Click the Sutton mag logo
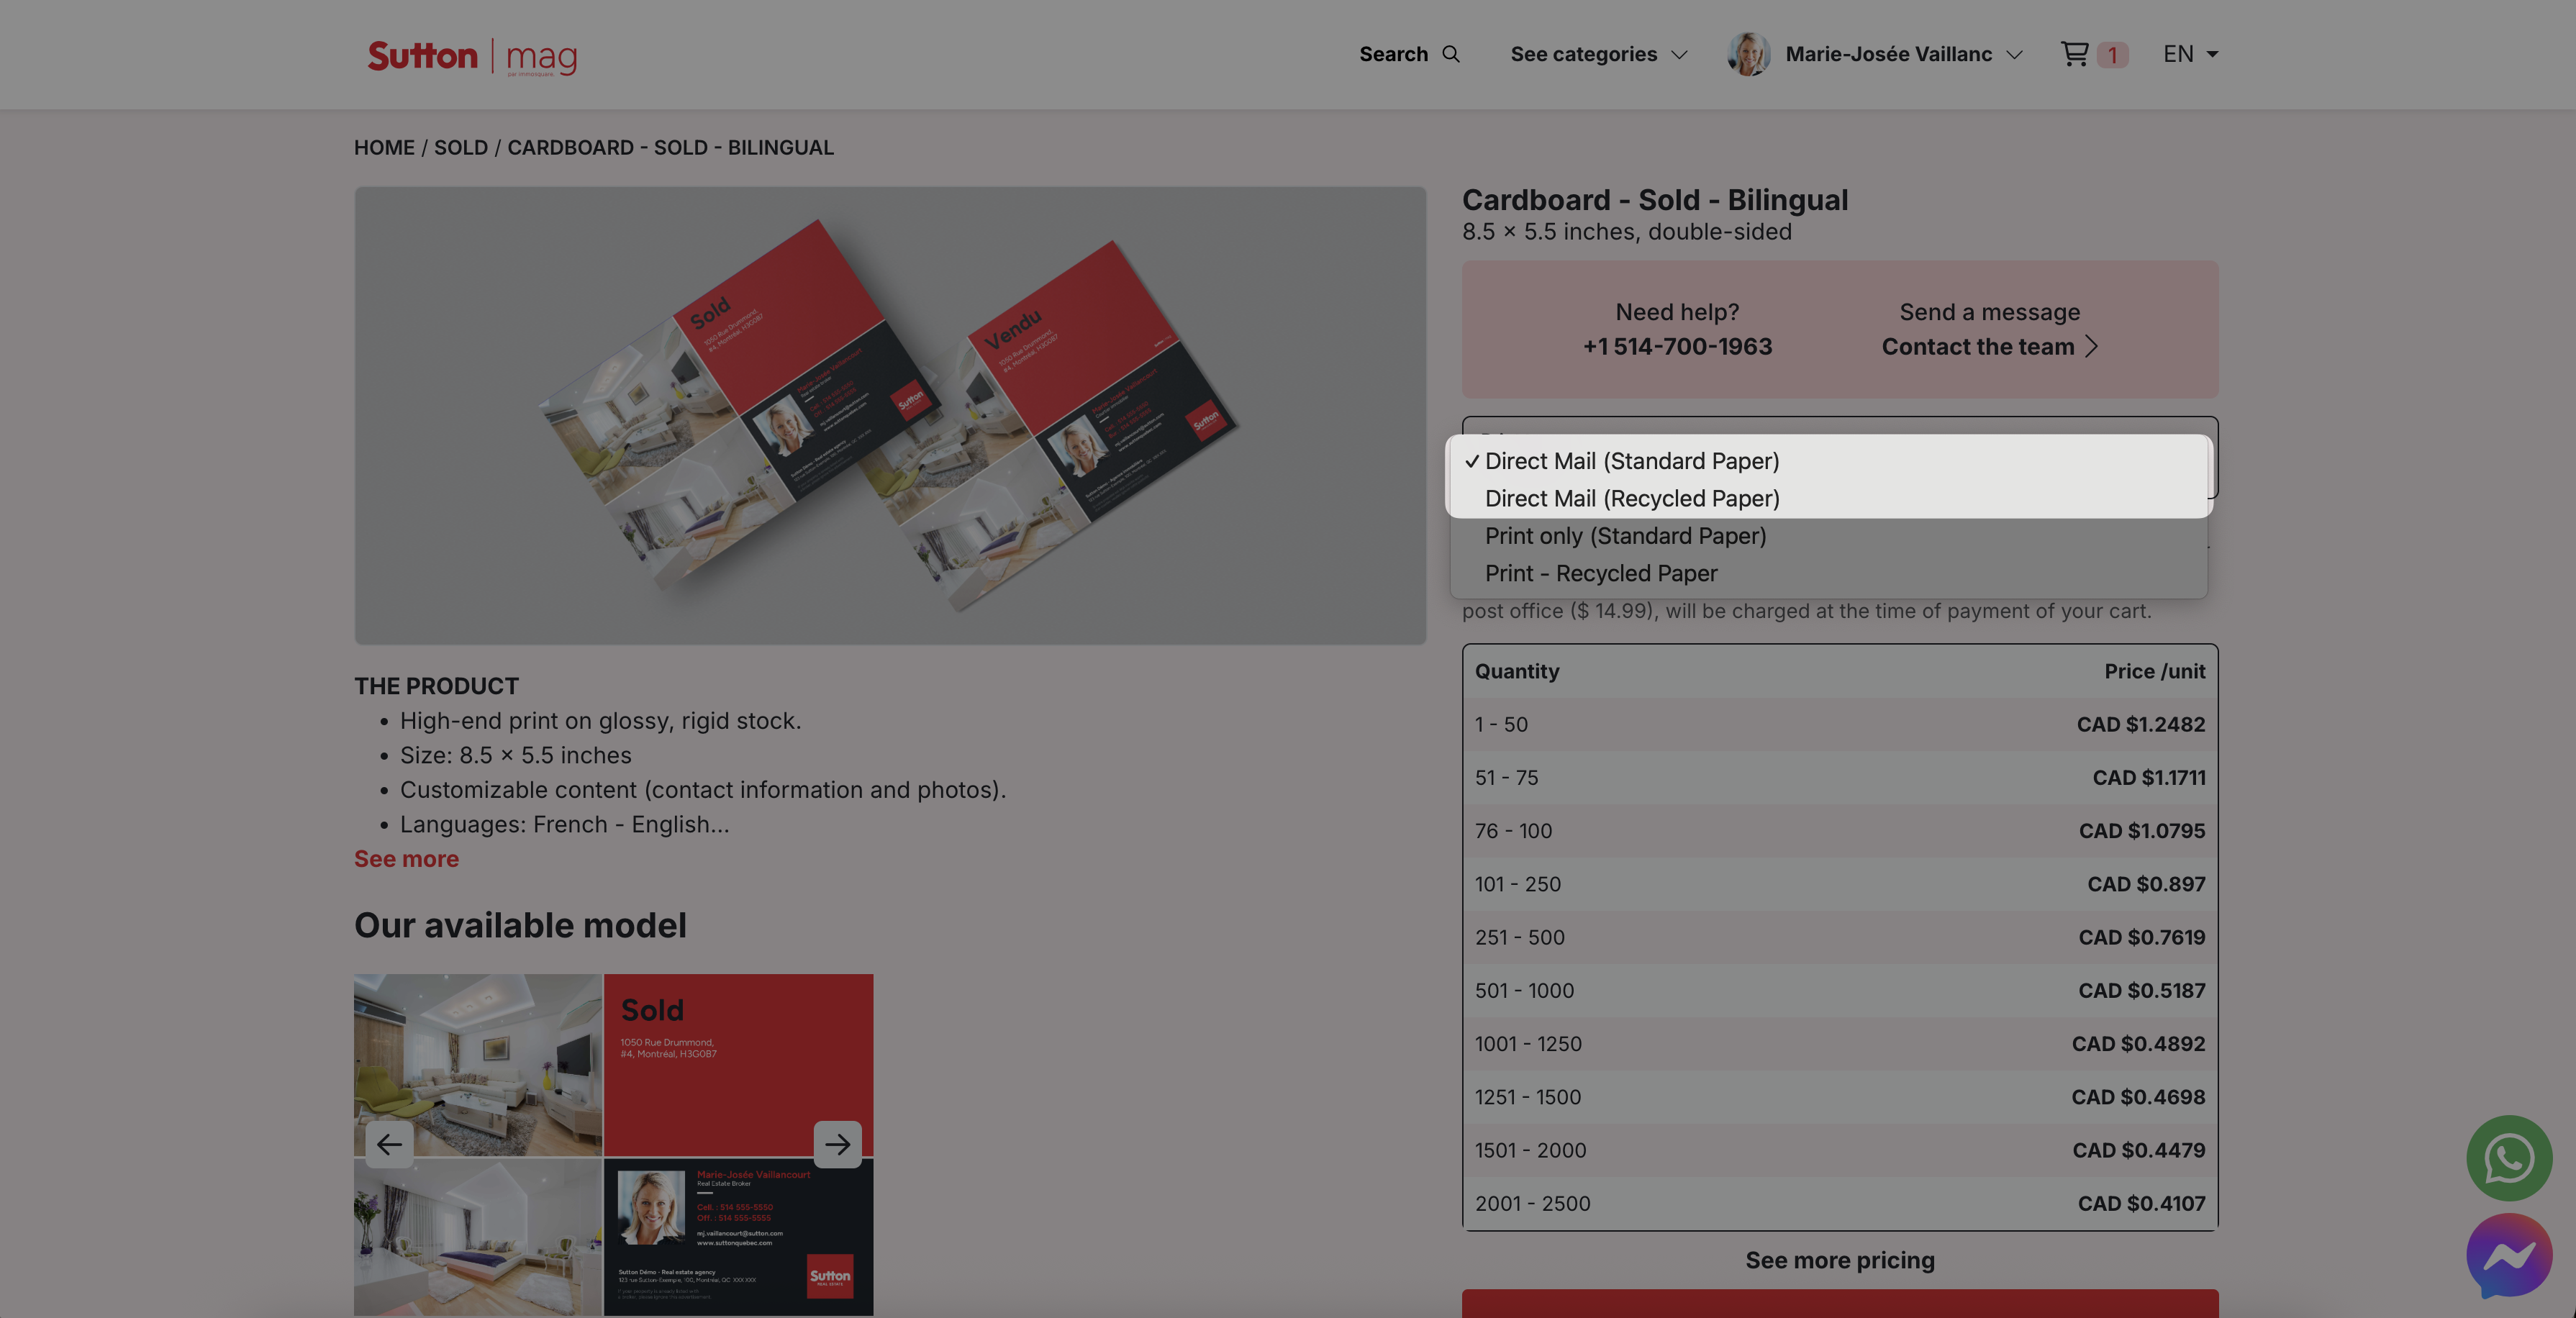 [472, 56]
